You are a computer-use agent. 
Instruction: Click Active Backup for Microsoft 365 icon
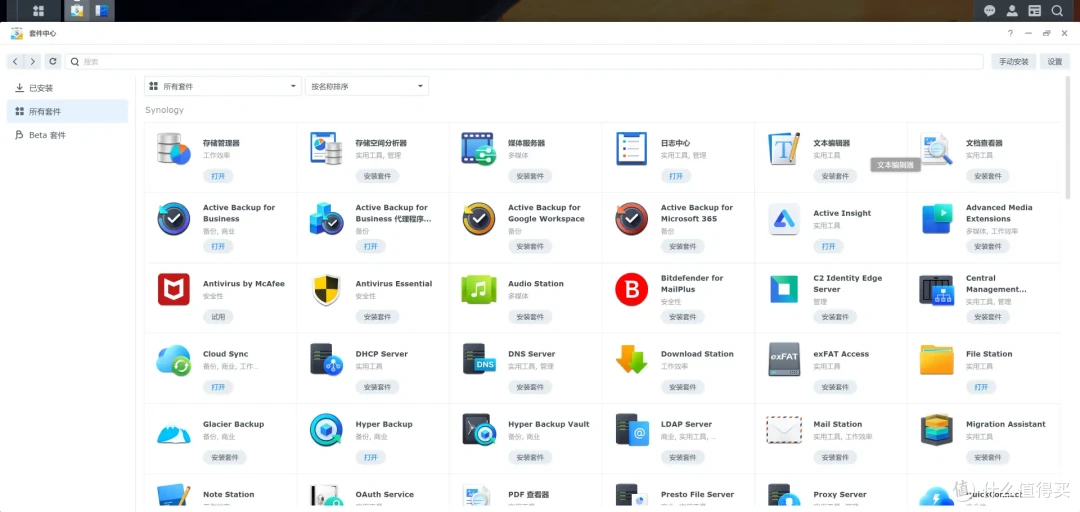(632, 219)
